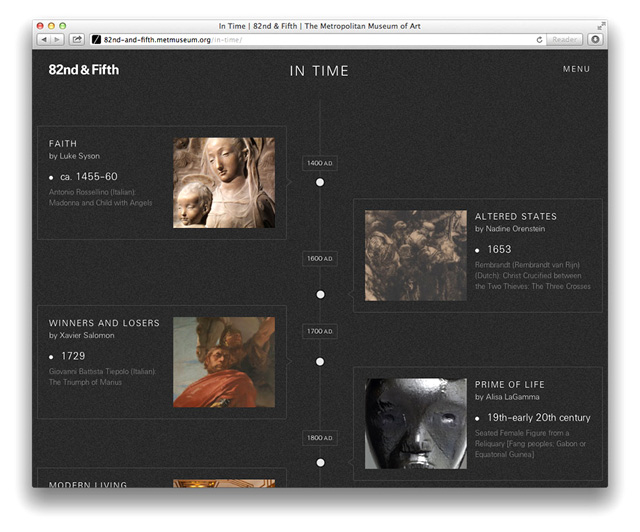
Task: Click the browser forward arrow button
Action: 57,39
